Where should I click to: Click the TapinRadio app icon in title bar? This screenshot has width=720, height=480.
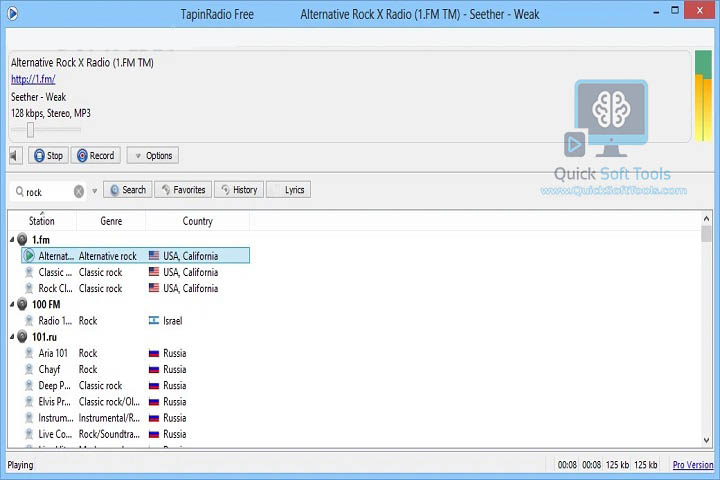click(x=13, y=14)
